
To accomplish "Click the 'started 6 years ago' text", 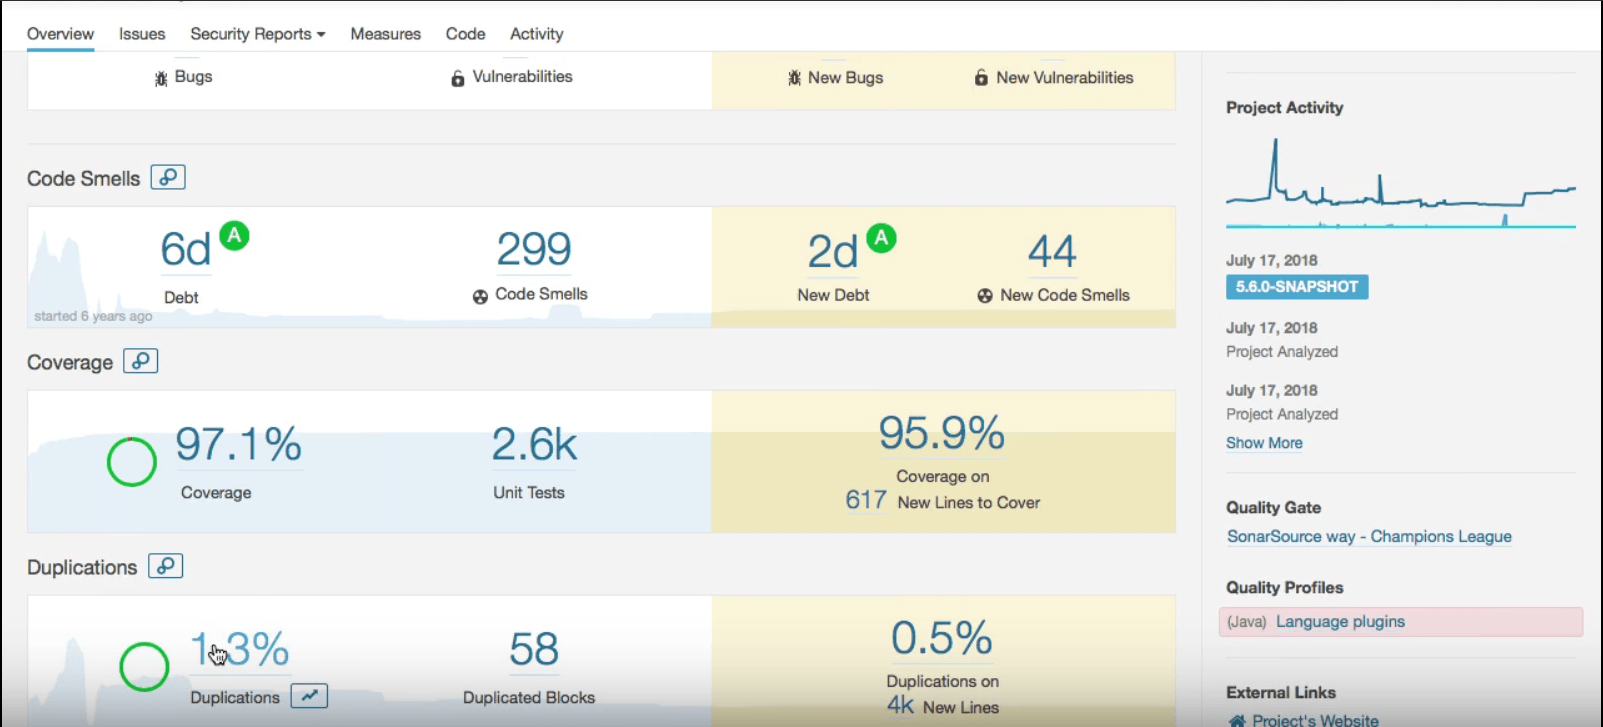I will (x=93, y=316).
